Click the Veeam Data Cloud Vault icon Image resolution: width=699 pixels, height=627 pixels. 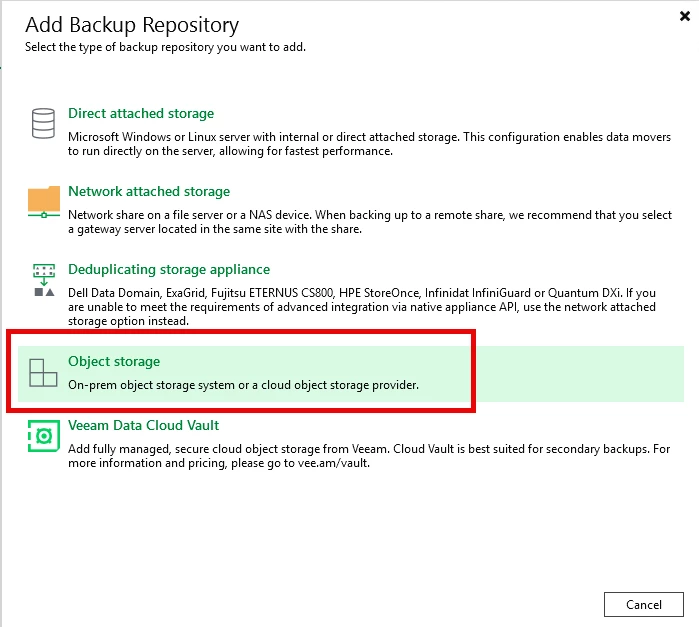tap(44, 436)
